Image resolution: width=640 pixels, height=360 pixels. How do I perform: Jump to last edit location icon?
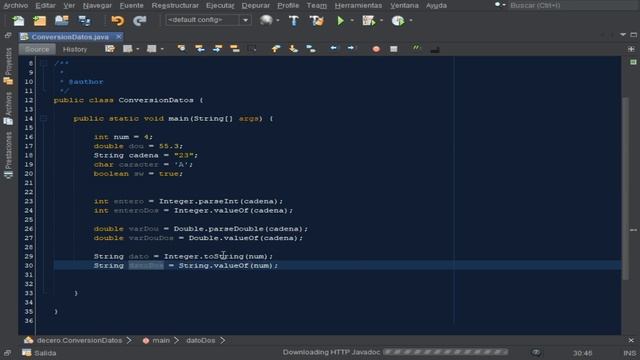pyautogui.click(x=110, y=49)
